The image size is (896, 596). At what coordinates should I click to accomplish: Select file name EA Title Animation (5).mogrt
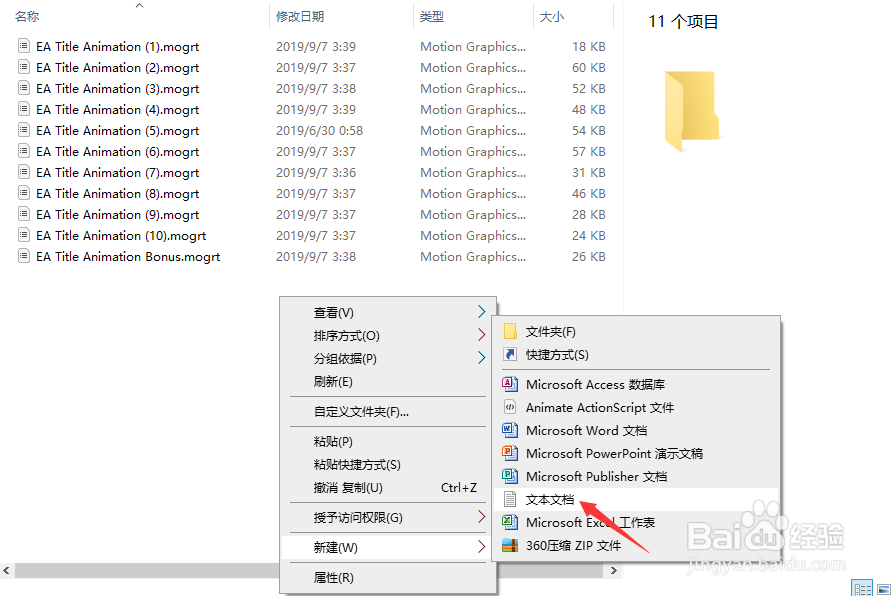(118, 130)
